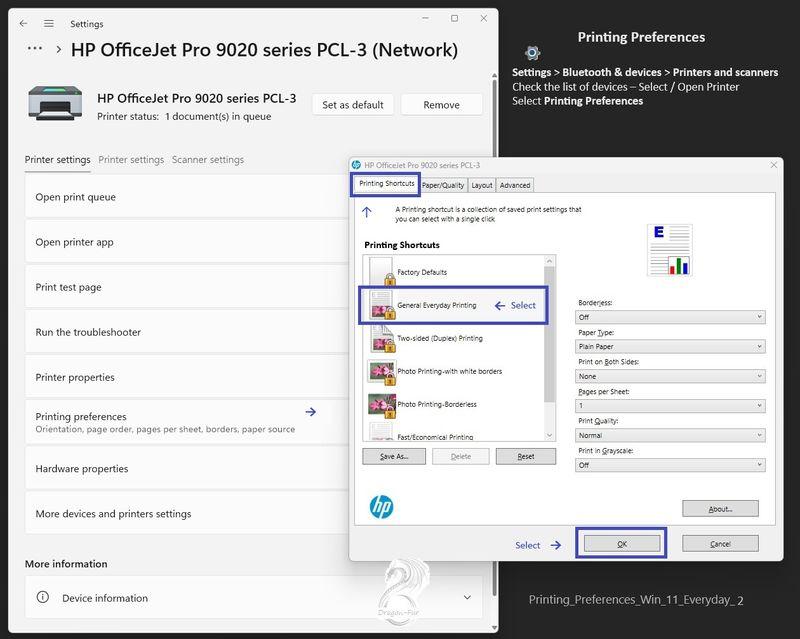
Task: Switch to the Printing Shortcuts tab
Action: tap(386, 184)
